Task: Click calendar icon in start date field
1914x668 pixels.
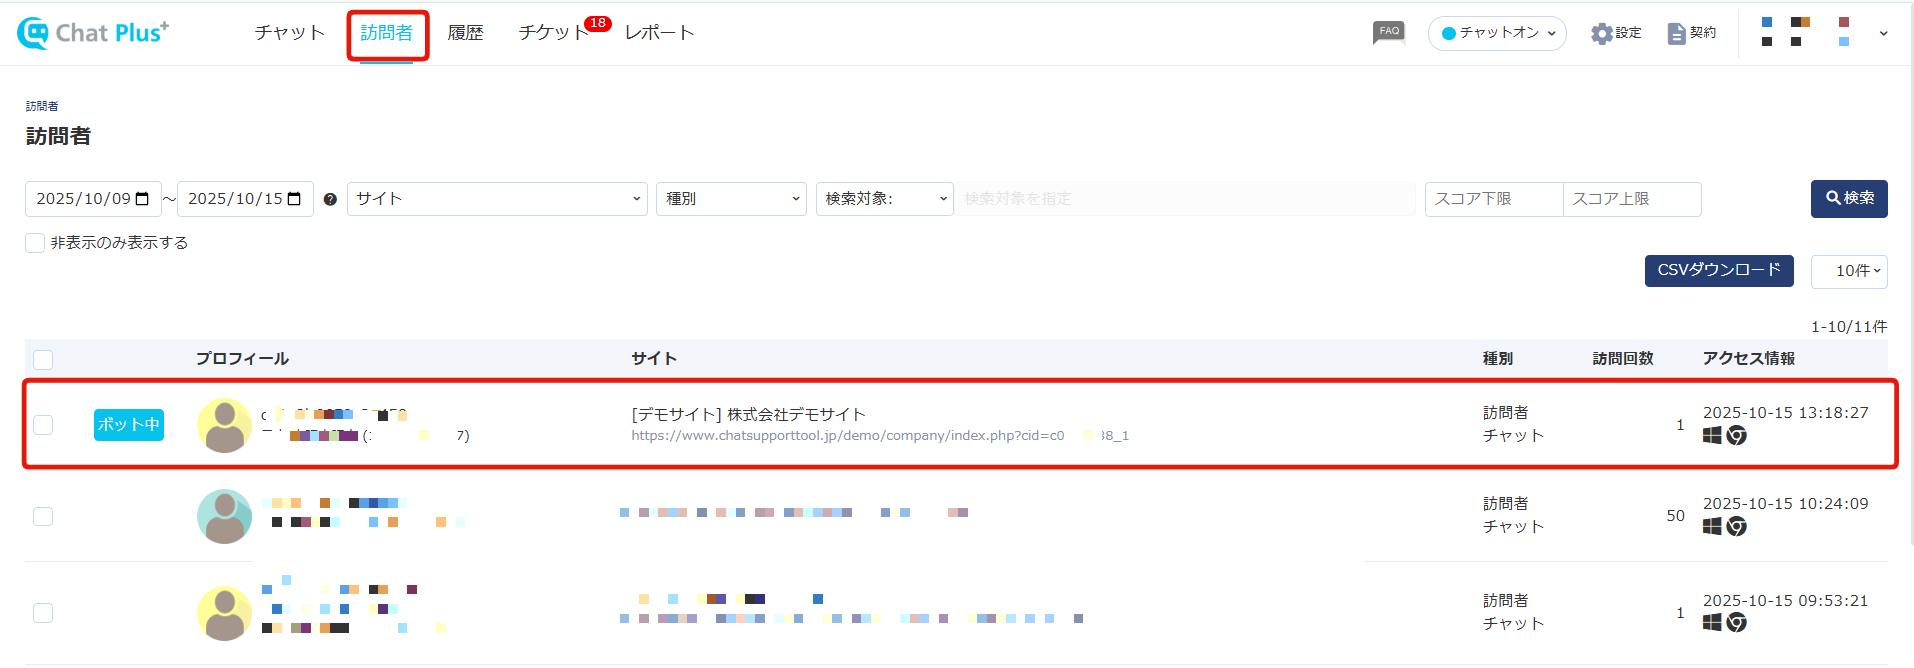Action: [x=142, y=199]
